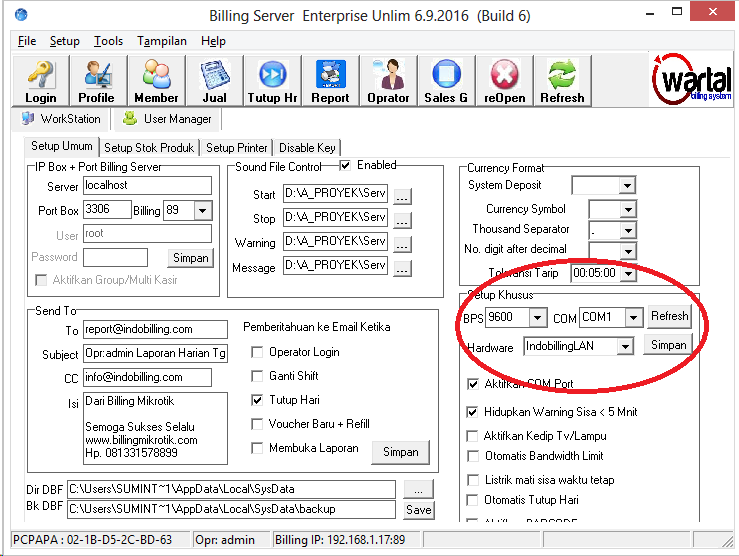Viewport: 739px width, 556px height.
Task: Enable Ganti Shift email notification
Action: coord(257,376)
